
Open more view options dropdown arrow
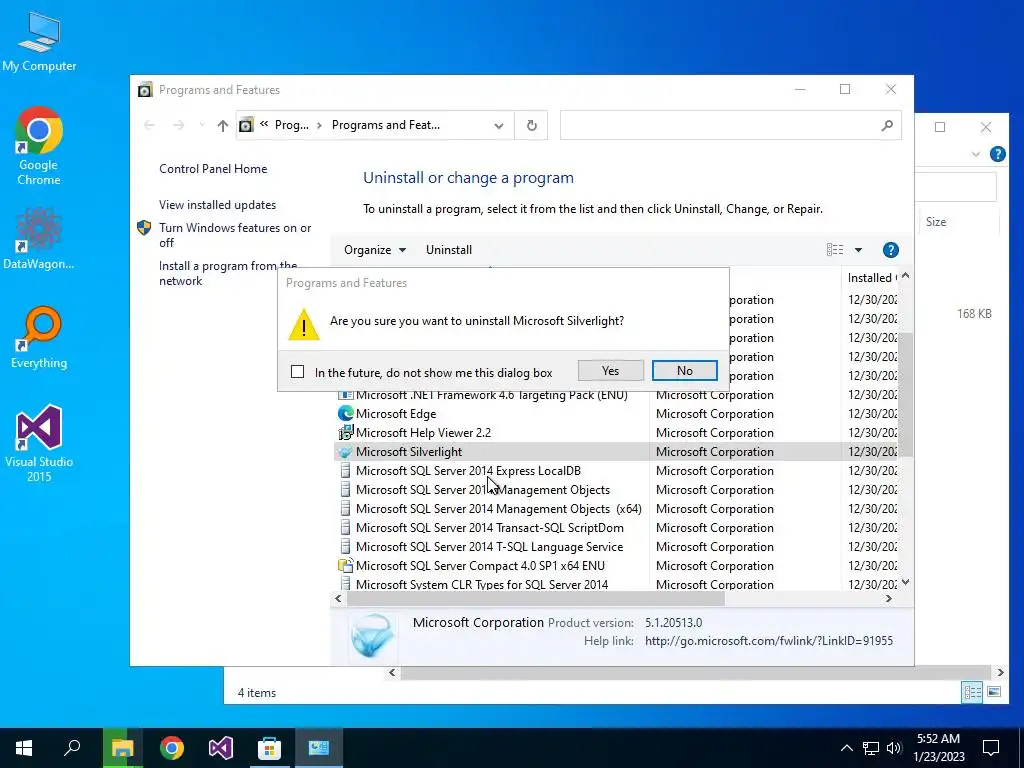pos(858,250)
